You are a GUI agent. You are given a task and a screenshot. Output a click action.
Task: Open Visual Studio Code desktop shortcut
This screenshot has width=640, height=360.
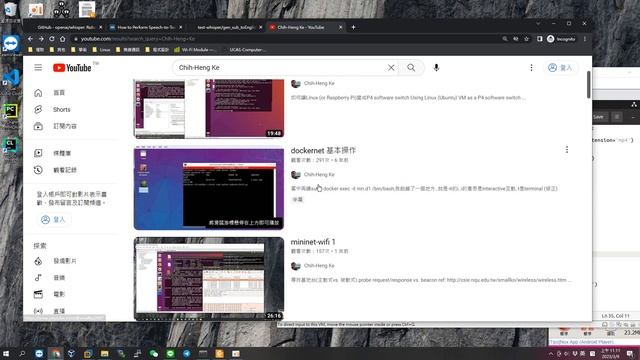click(x=11, y=80)
